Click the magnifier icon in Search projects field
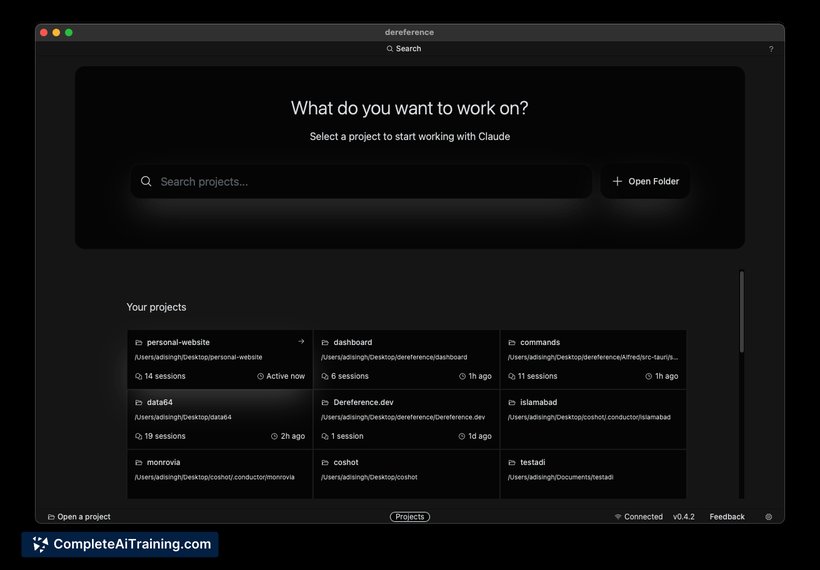This screenshot has width=820, height=570. tap(146, 181)
